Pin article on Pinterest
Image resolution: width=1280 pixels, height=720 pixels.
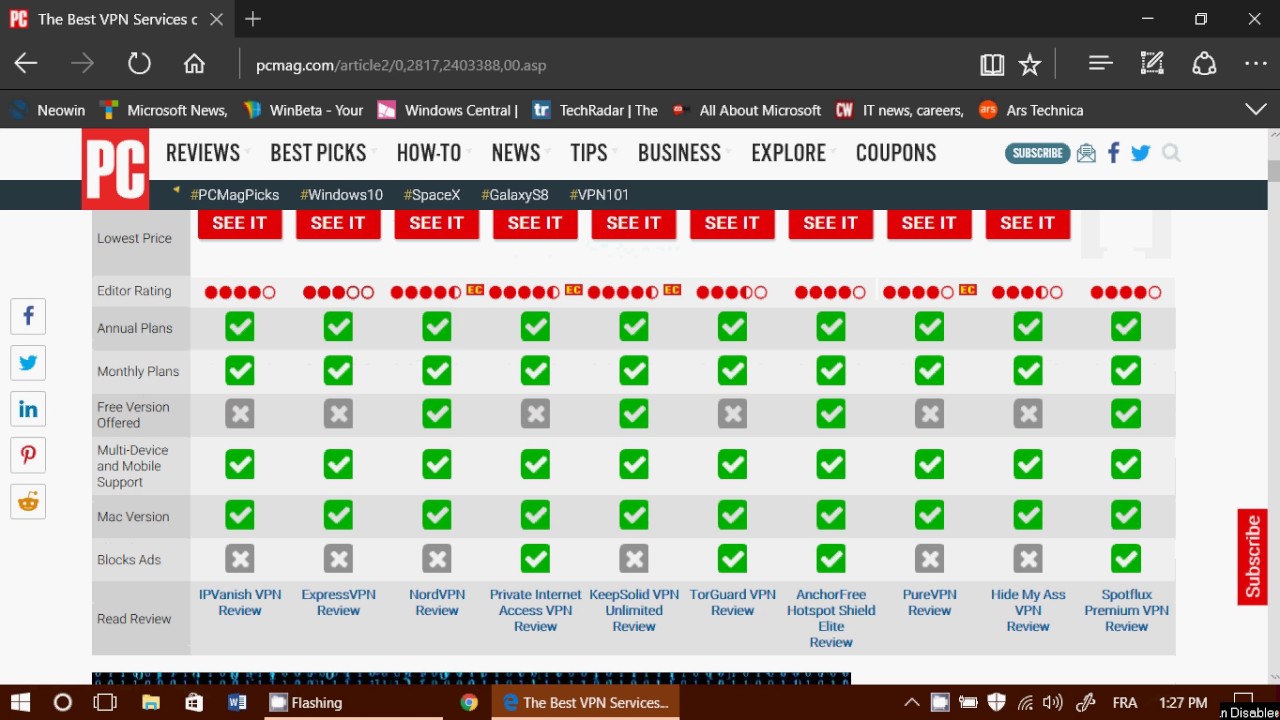point(28,455)
